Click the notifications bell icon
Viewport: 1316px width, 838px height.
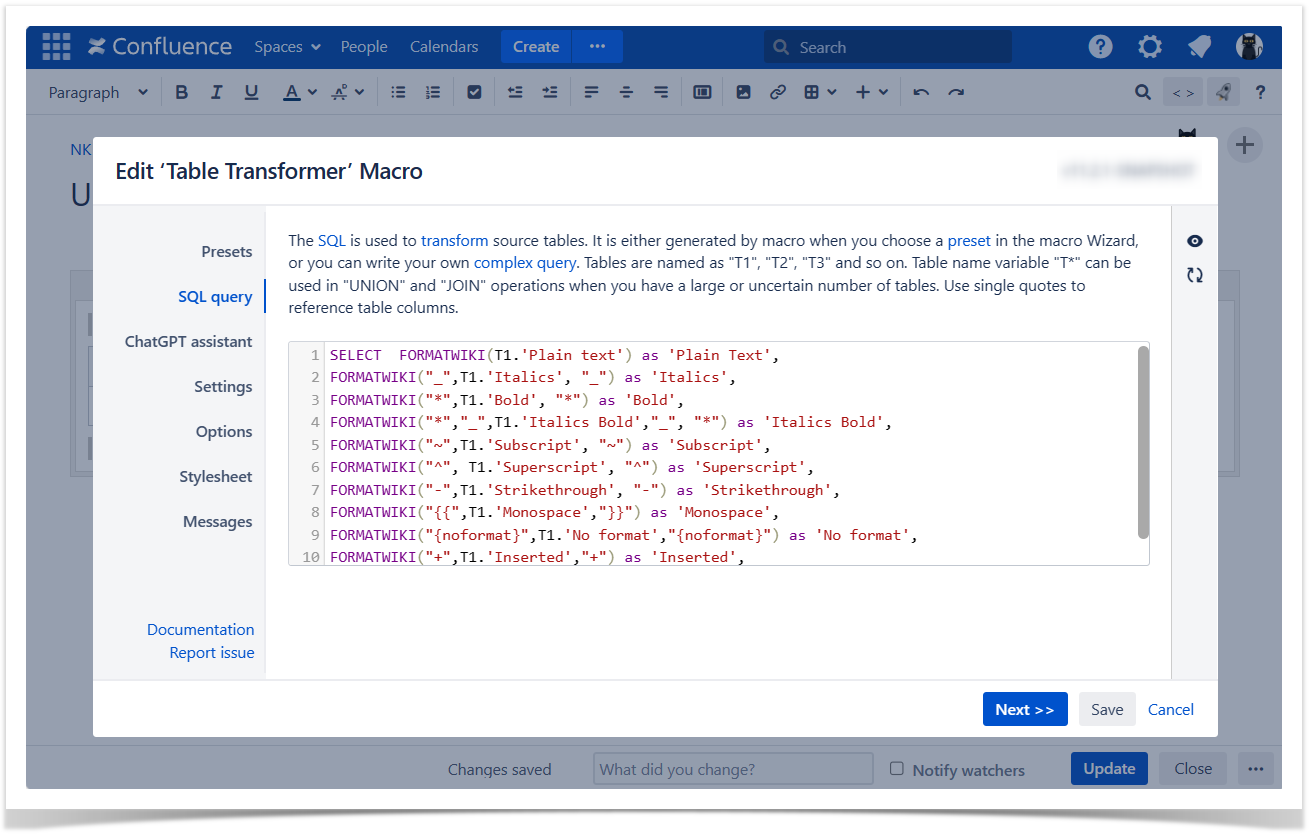click(1199, 47)
